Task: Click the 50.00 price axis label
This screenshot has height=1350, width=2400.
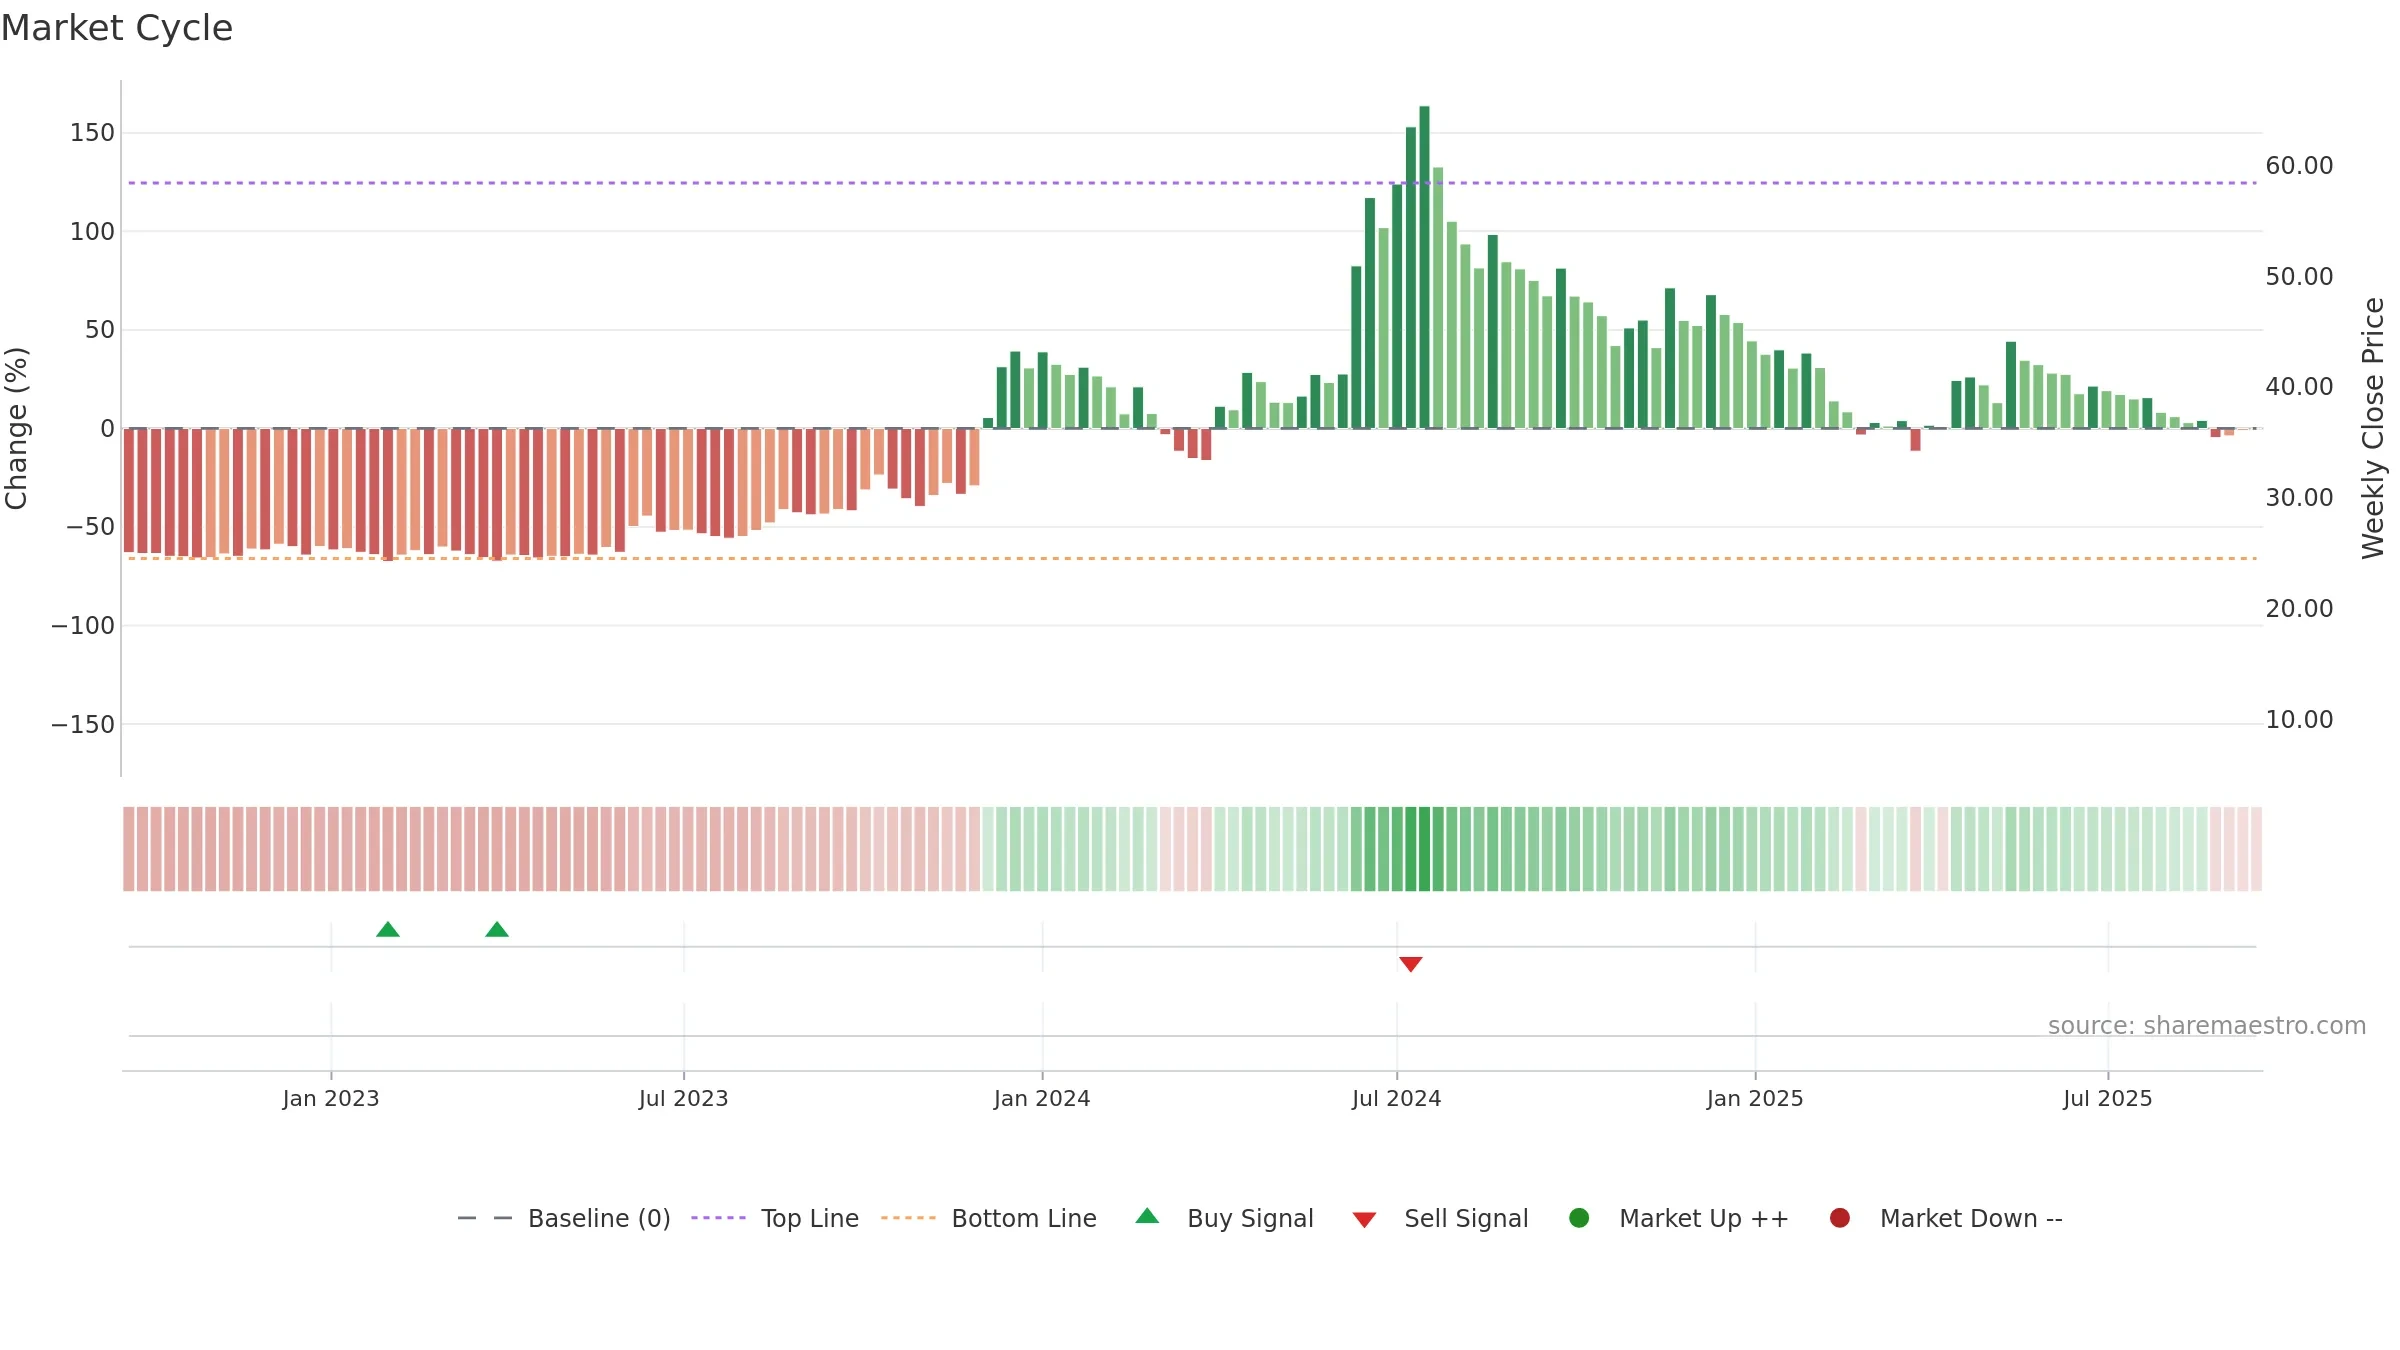Action: [x=2299, y=277]
